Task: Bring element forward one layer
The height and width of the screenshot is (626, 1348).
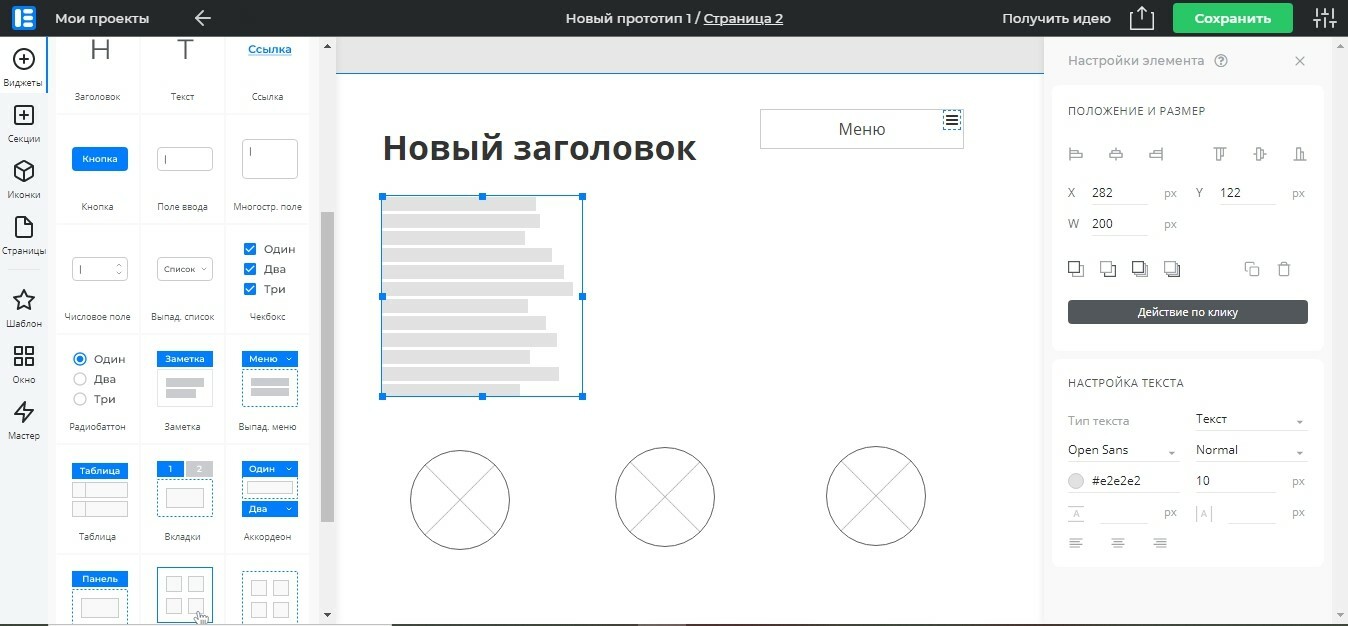Action: pyautogui.click(x=1076, y=268)
